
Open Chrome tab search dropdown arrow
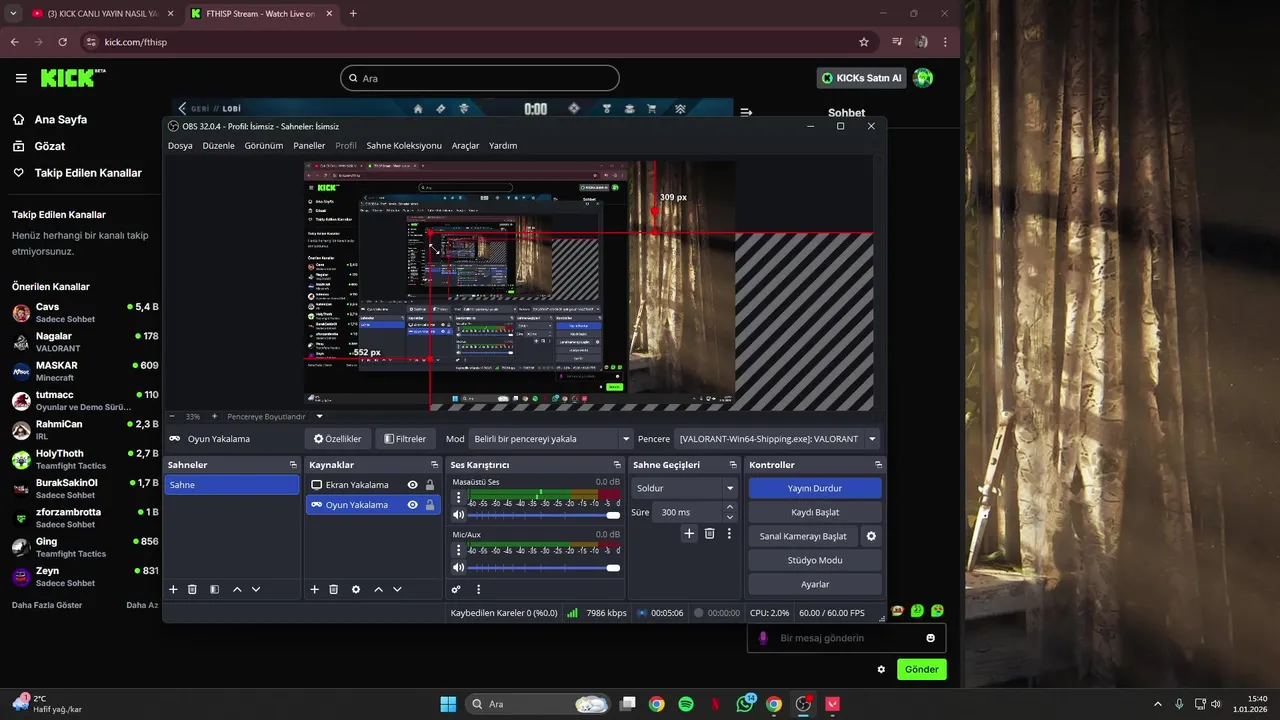coord(13,14)
